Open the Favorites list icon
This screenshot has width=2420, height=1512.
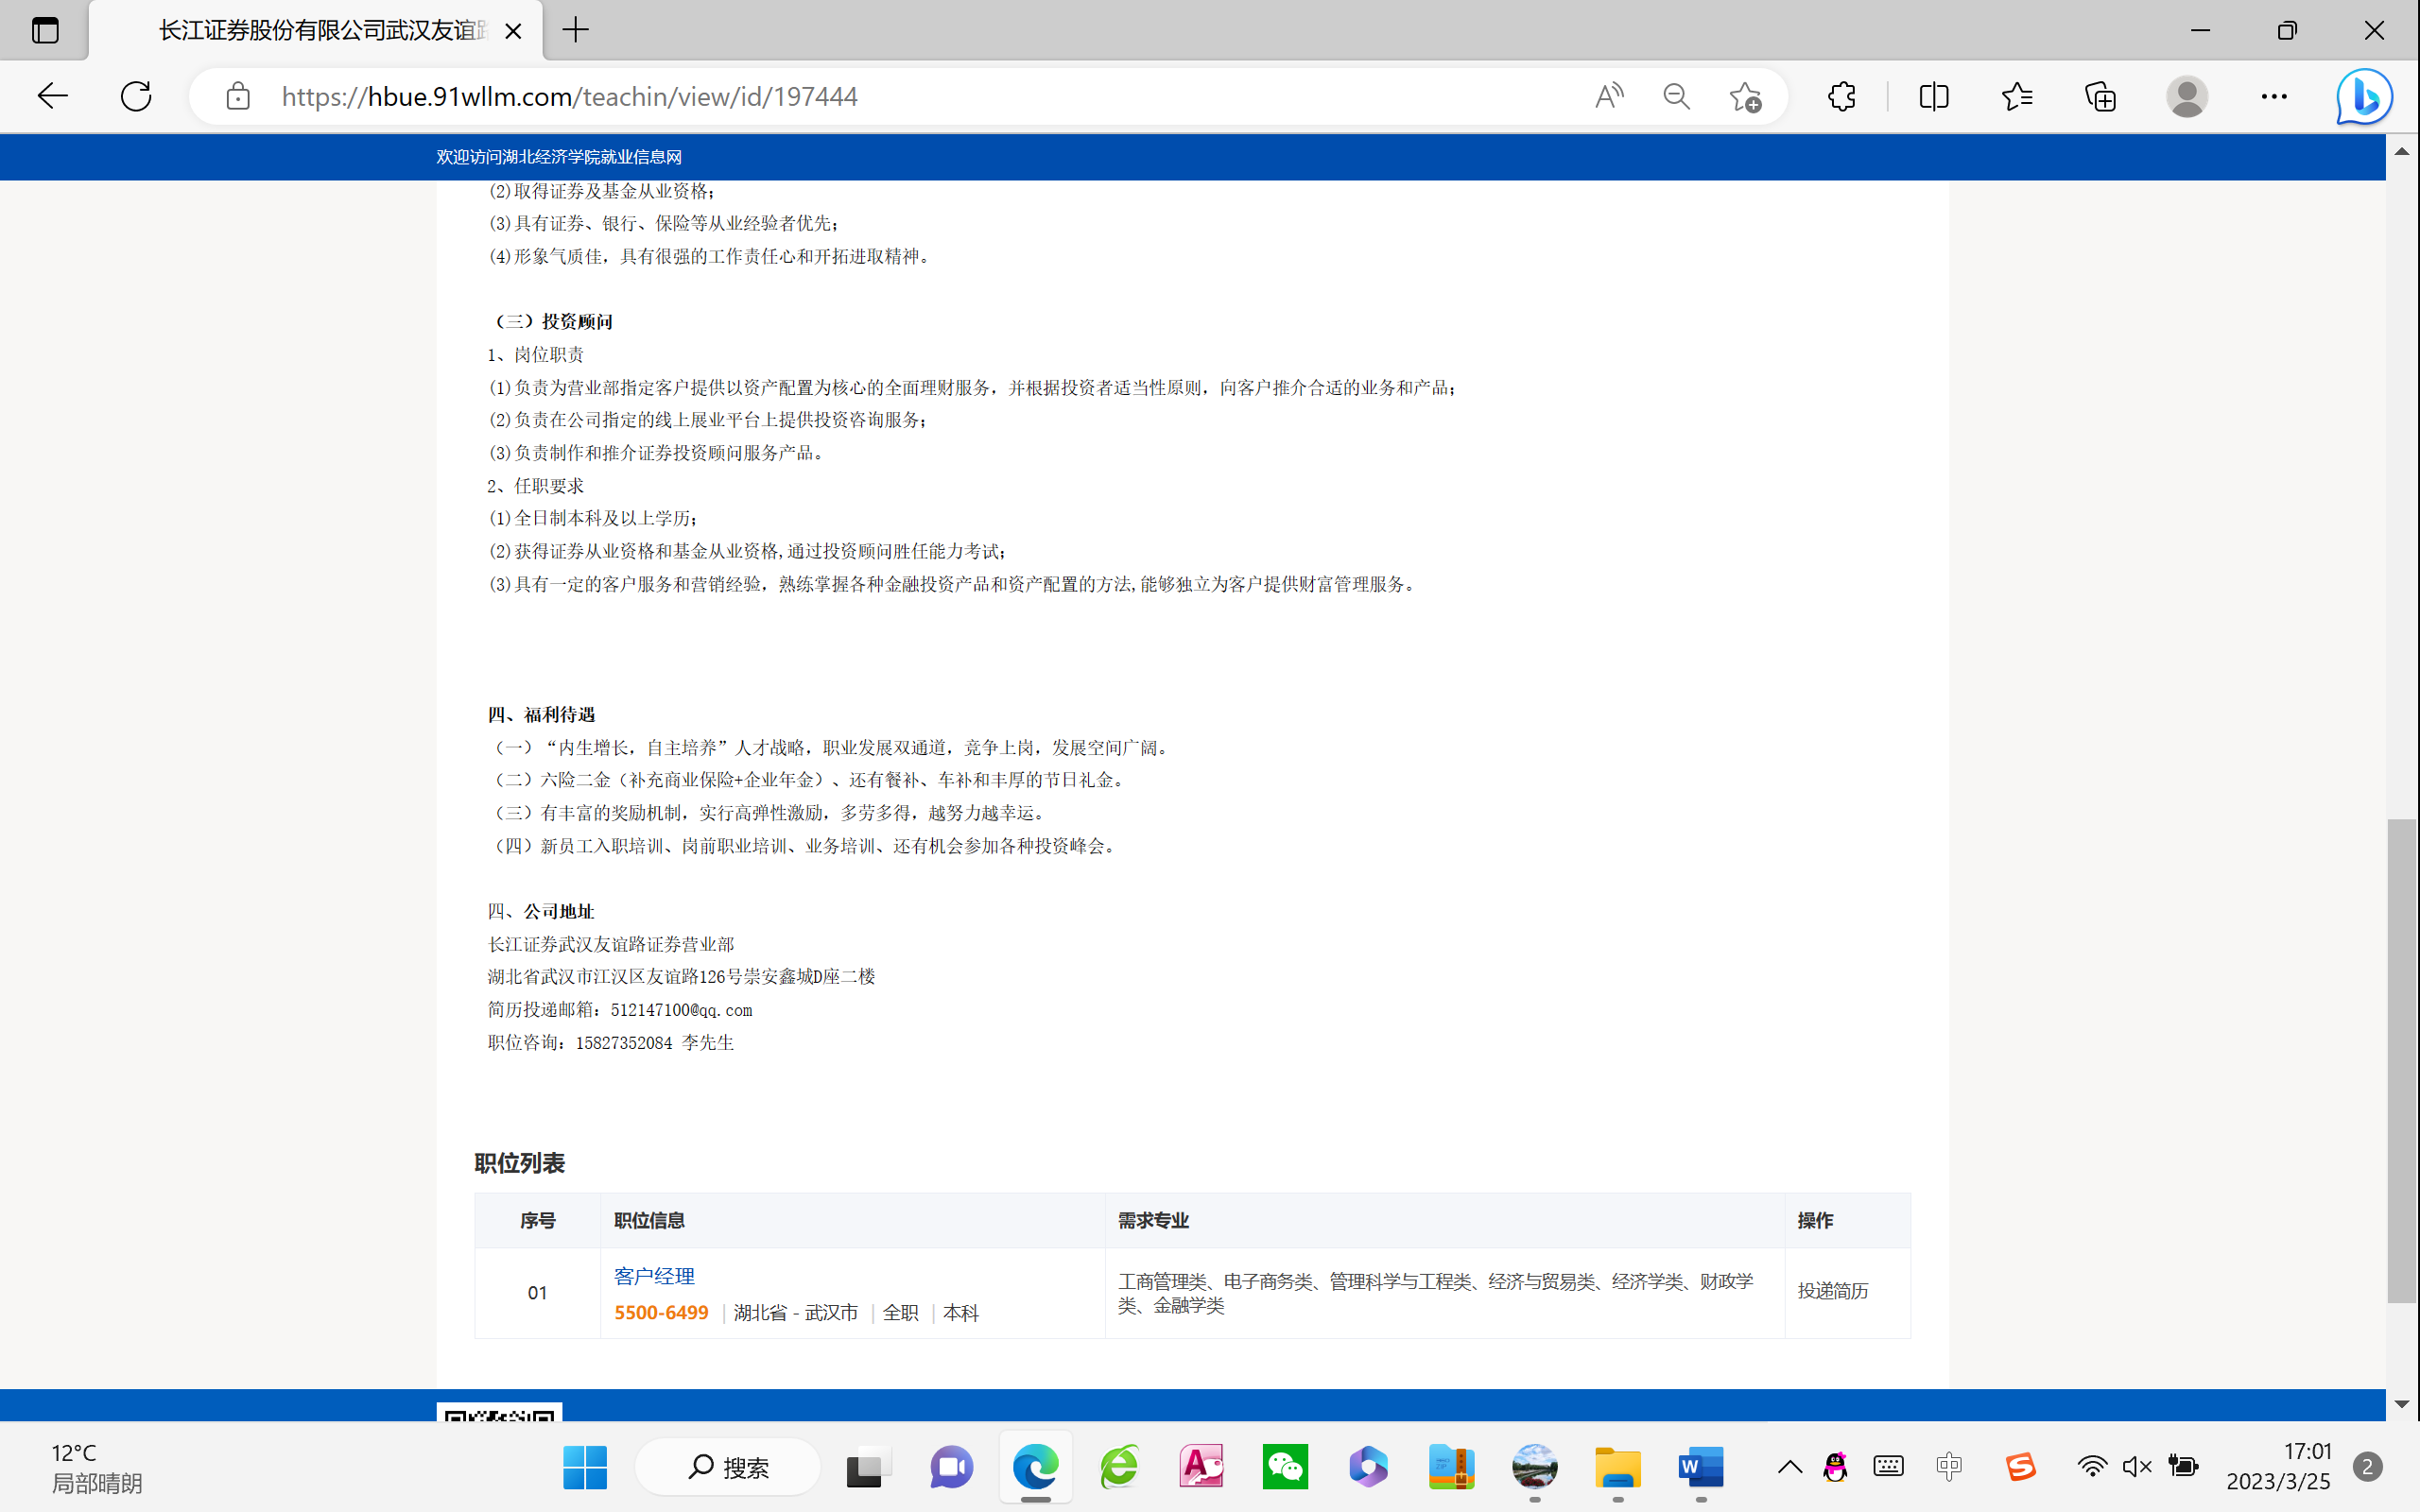click(2017, 96)
